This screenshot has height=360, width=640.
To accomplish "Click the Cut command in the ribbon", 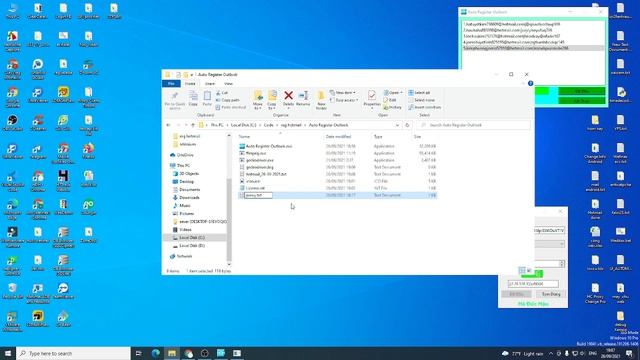I will [222, 93].
